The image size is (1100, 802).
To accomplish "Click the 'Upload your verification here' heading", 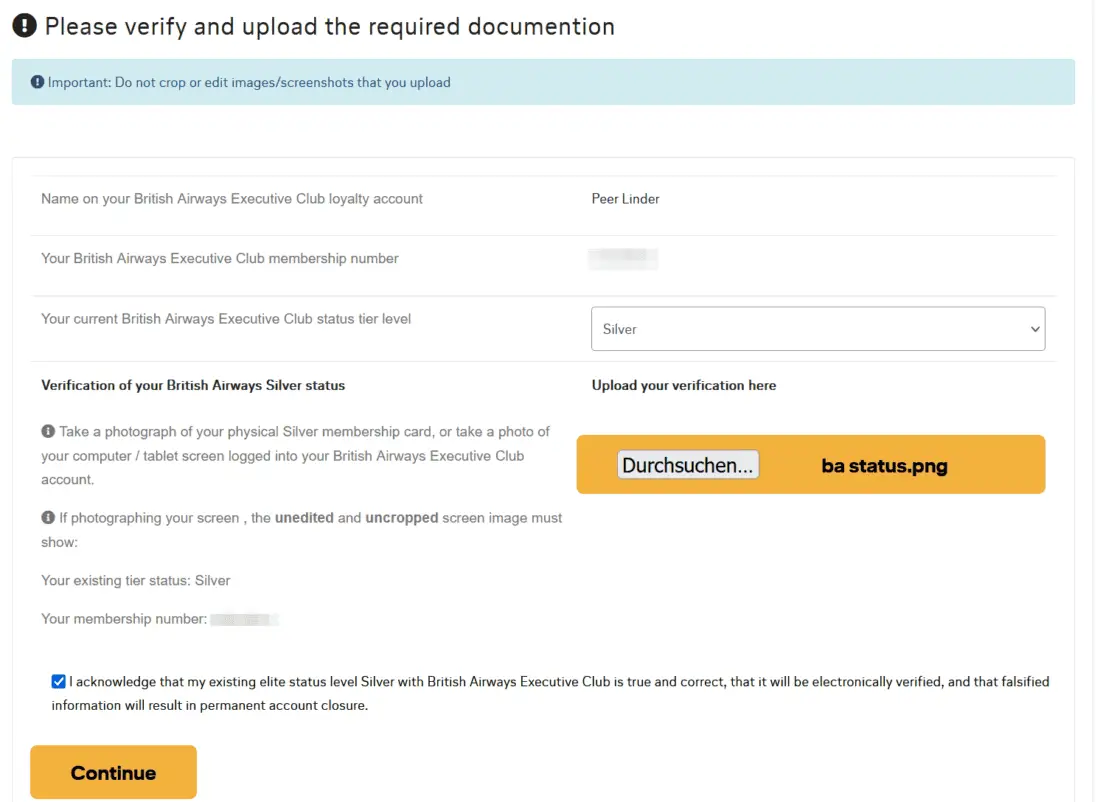I will 683,385.
